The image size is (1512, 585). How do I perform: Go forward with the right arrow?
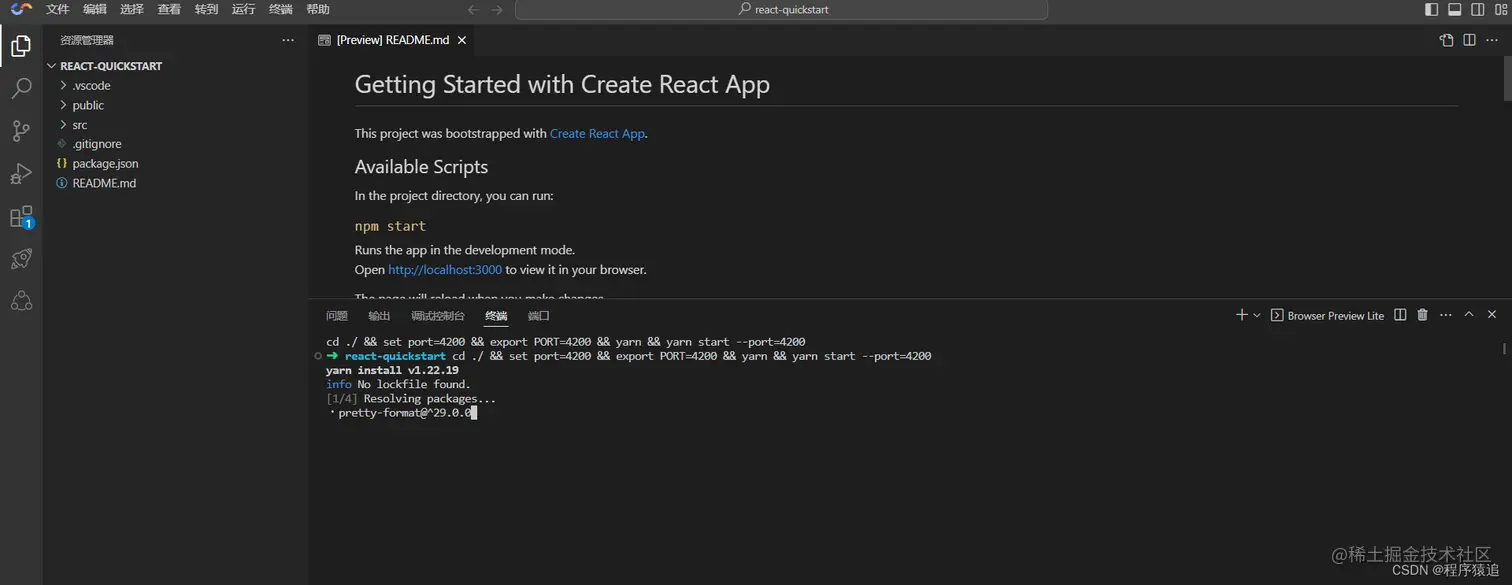tap(497, 10)
